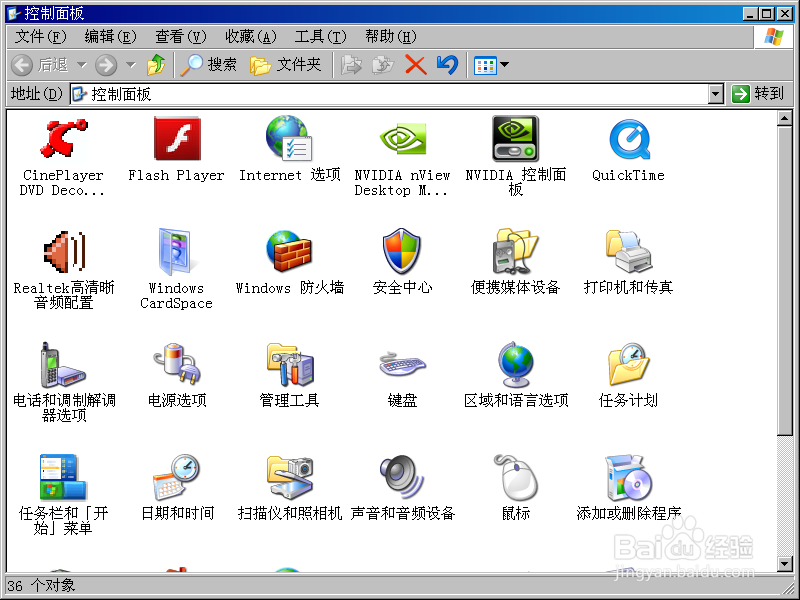This screenshot has width=800, height=600.
Task: Open 日期和时间 icon
Action: (177, 478)
